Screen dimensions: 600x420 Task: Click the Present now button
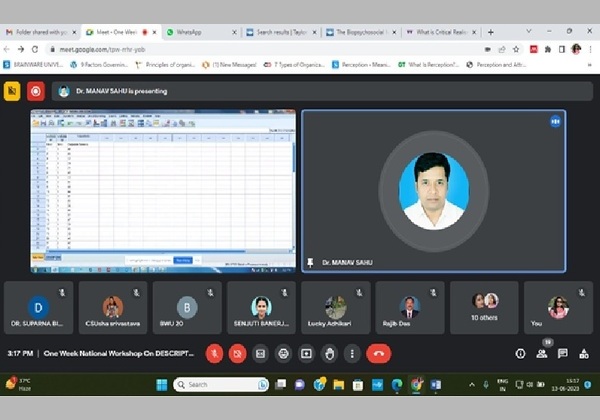306,353
